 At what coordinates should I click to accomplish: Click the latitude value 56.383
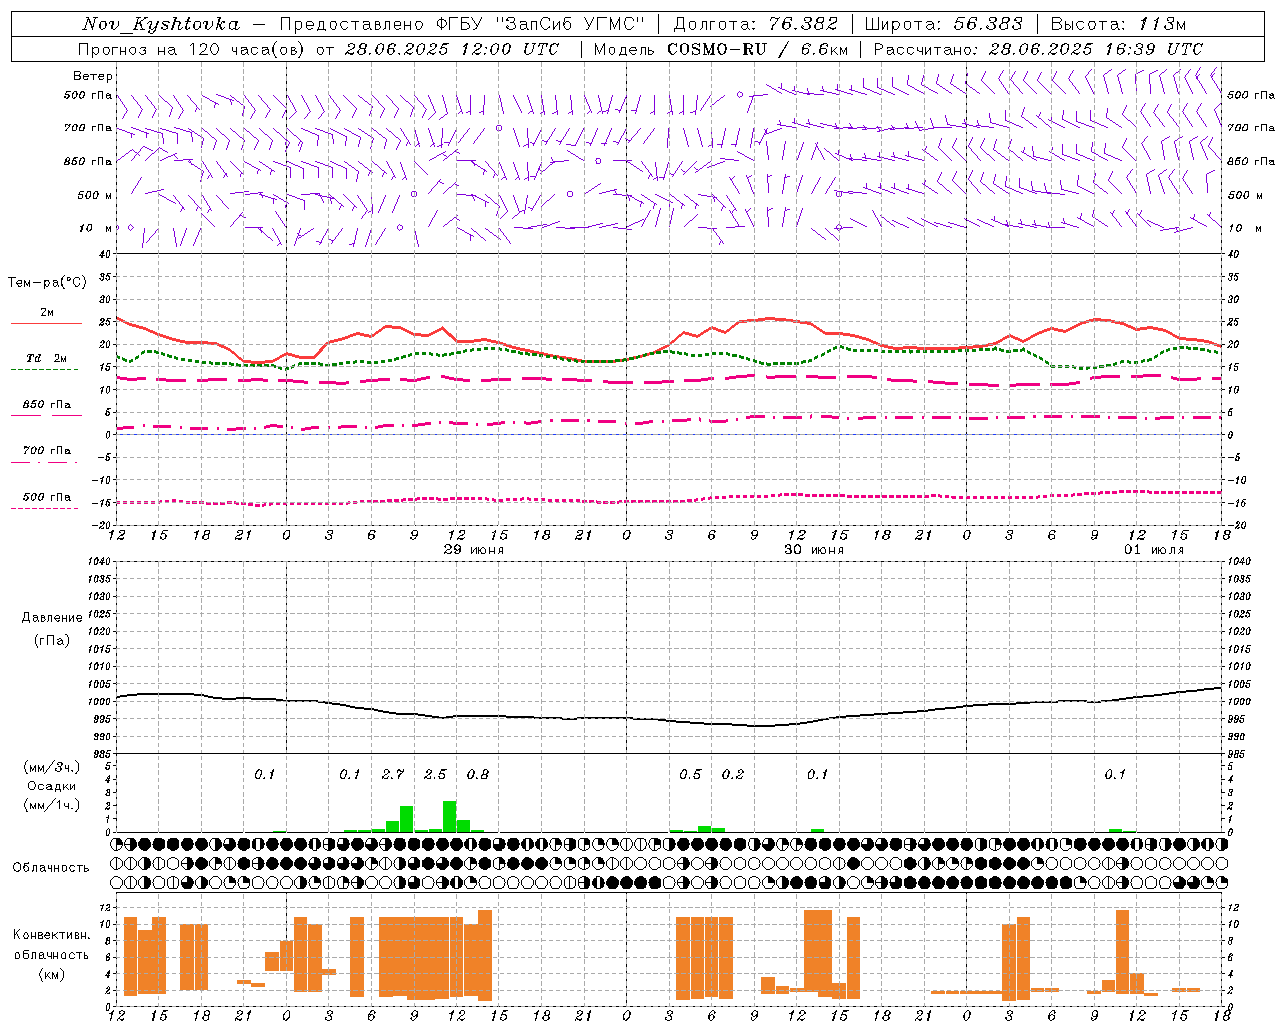(988, 24)
